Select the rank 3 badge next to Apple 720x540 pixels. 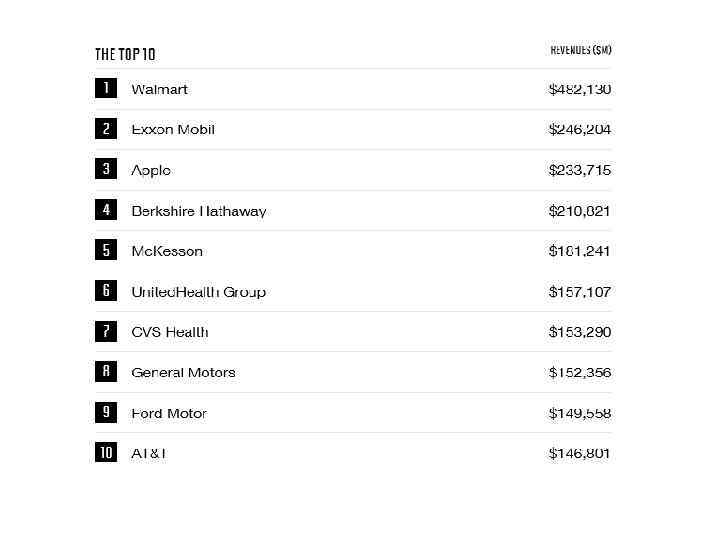[105, 170]
